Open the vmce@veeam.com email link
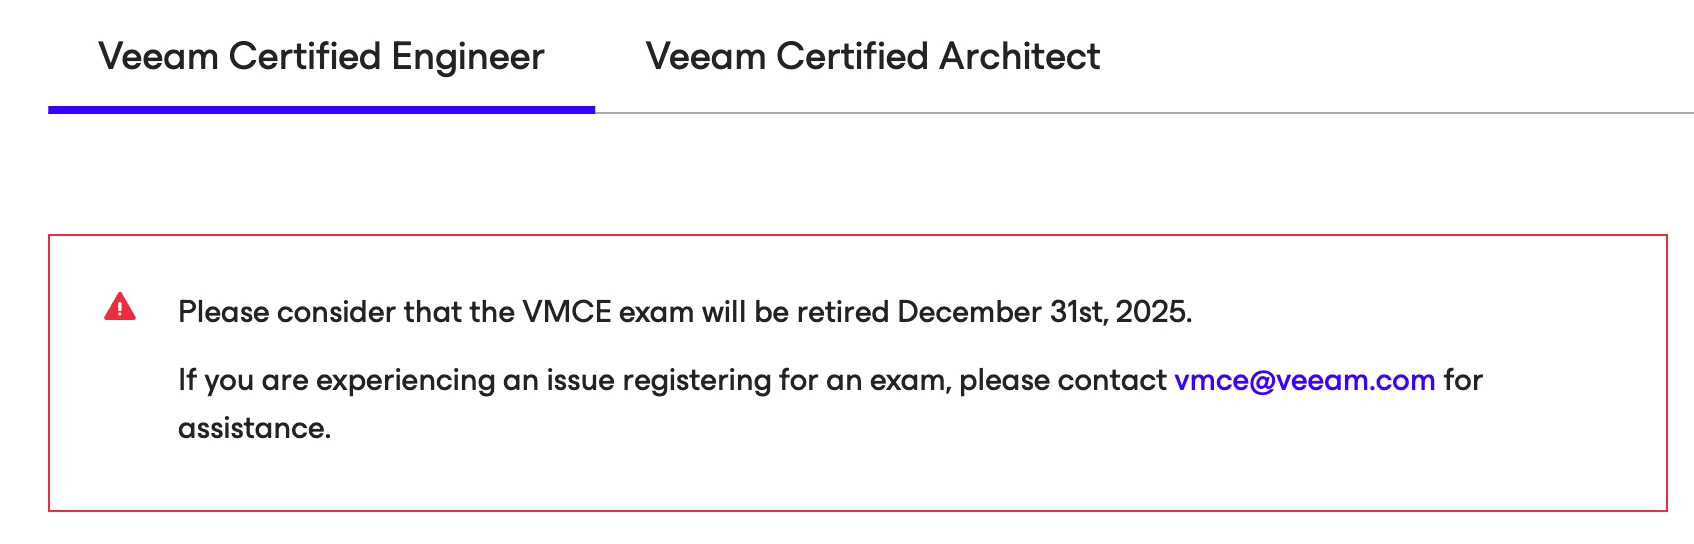The image size is (1694, 544). pos(1304,380)
